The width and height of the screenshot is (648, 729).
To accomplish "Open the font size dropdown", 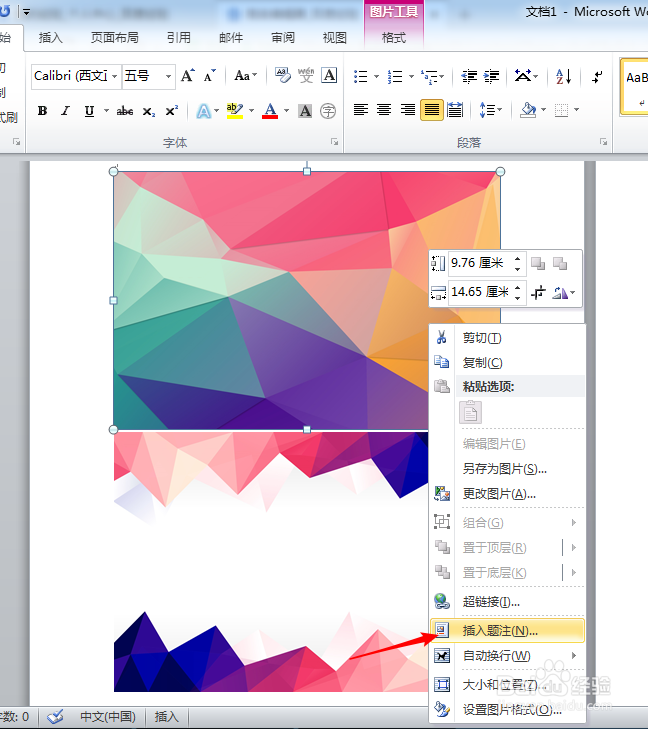I will tap(168, 76).
